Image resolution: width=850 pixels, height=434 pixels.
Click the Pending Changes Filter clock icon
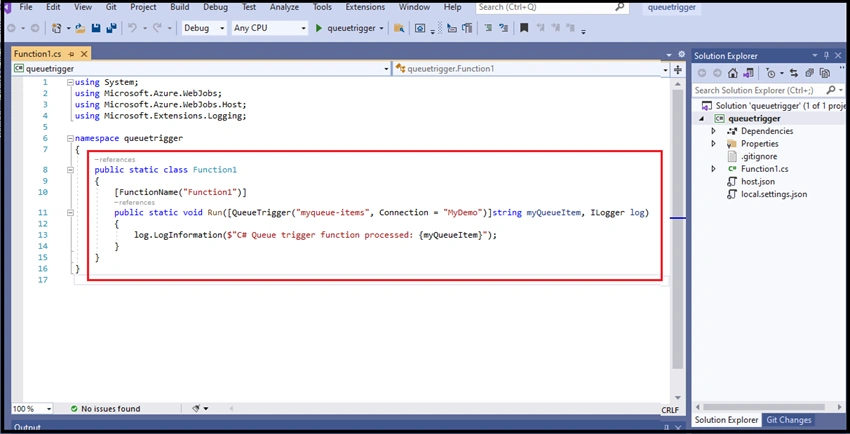coord(770,73)
